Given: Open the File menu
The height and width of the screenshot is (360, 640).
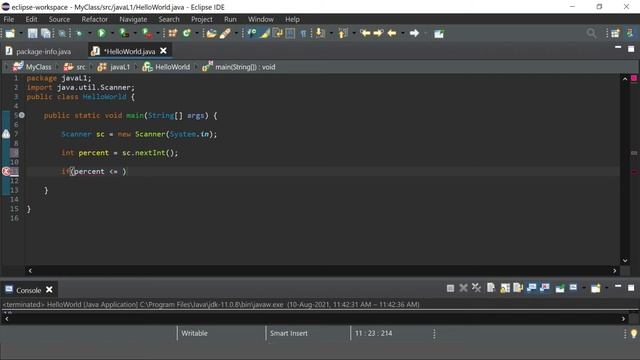Looking at the screenshot, I should point(9,19).
